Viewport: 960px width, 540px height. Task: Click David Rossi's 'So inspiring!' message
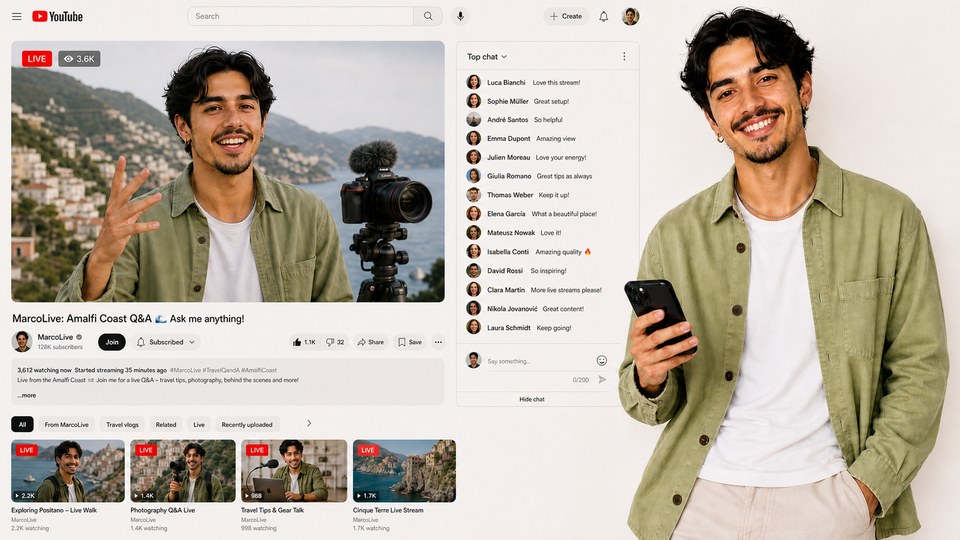pyautogui.click(x=548, y=271)
